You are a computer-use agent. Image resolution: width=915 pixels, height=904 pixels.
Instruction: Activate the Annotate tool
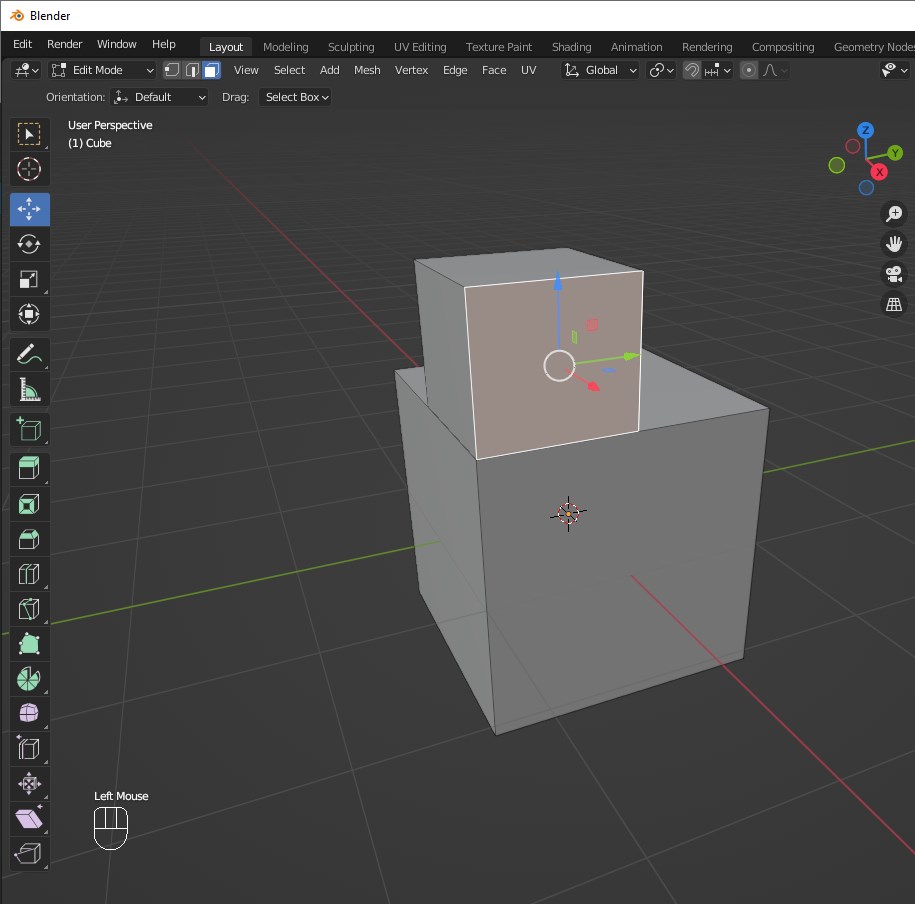(29, 354)
